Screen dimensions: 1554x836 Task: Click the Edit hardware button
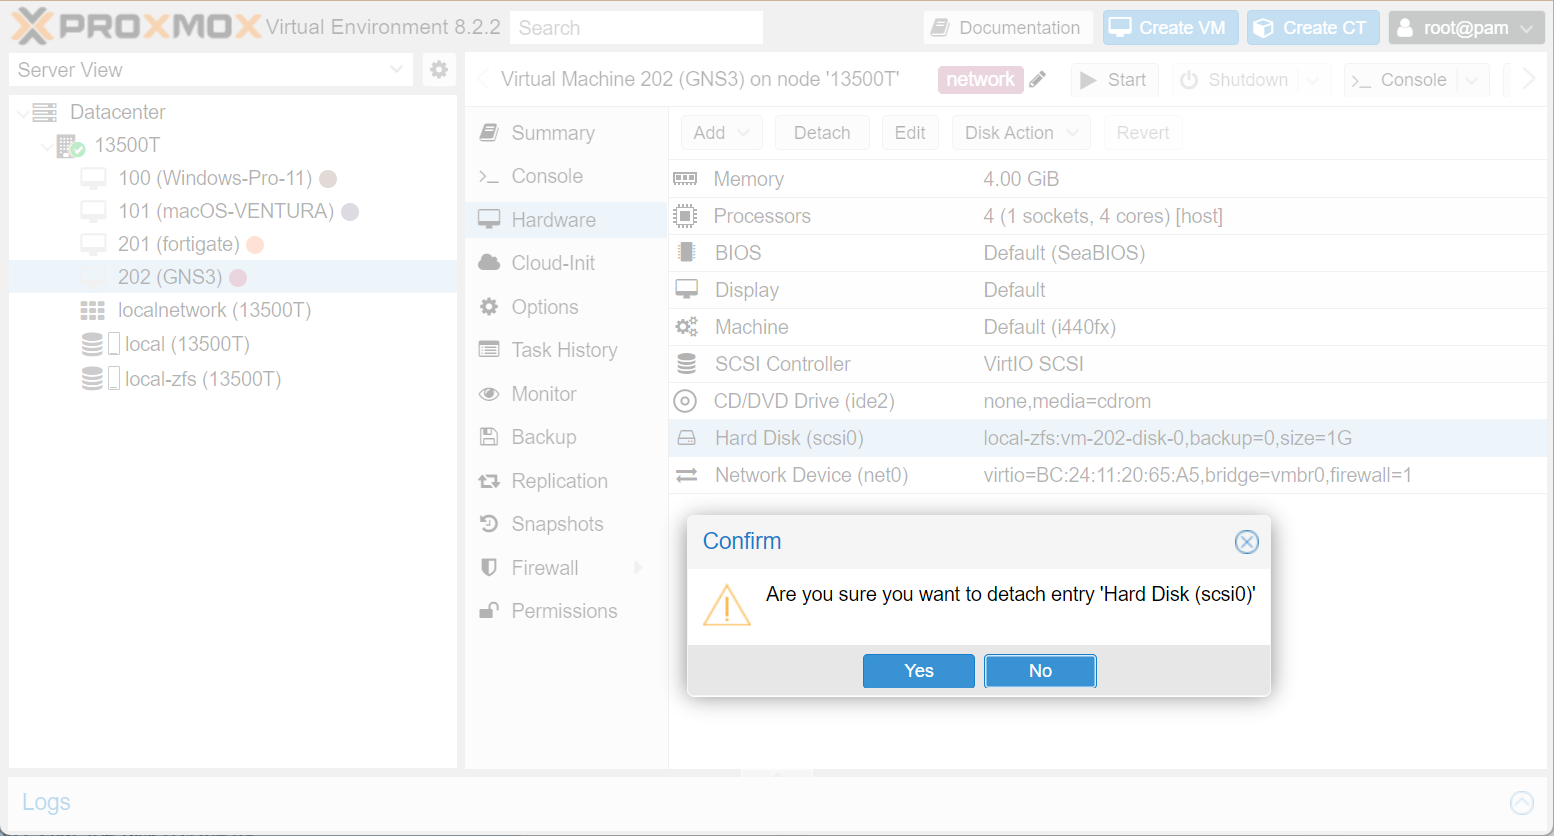point(910,133)
